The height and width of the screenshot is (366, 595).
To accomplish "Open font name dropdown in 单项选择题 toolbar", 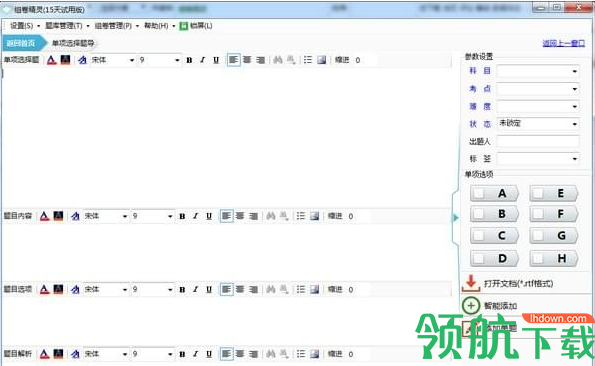I will click(132, 60).
